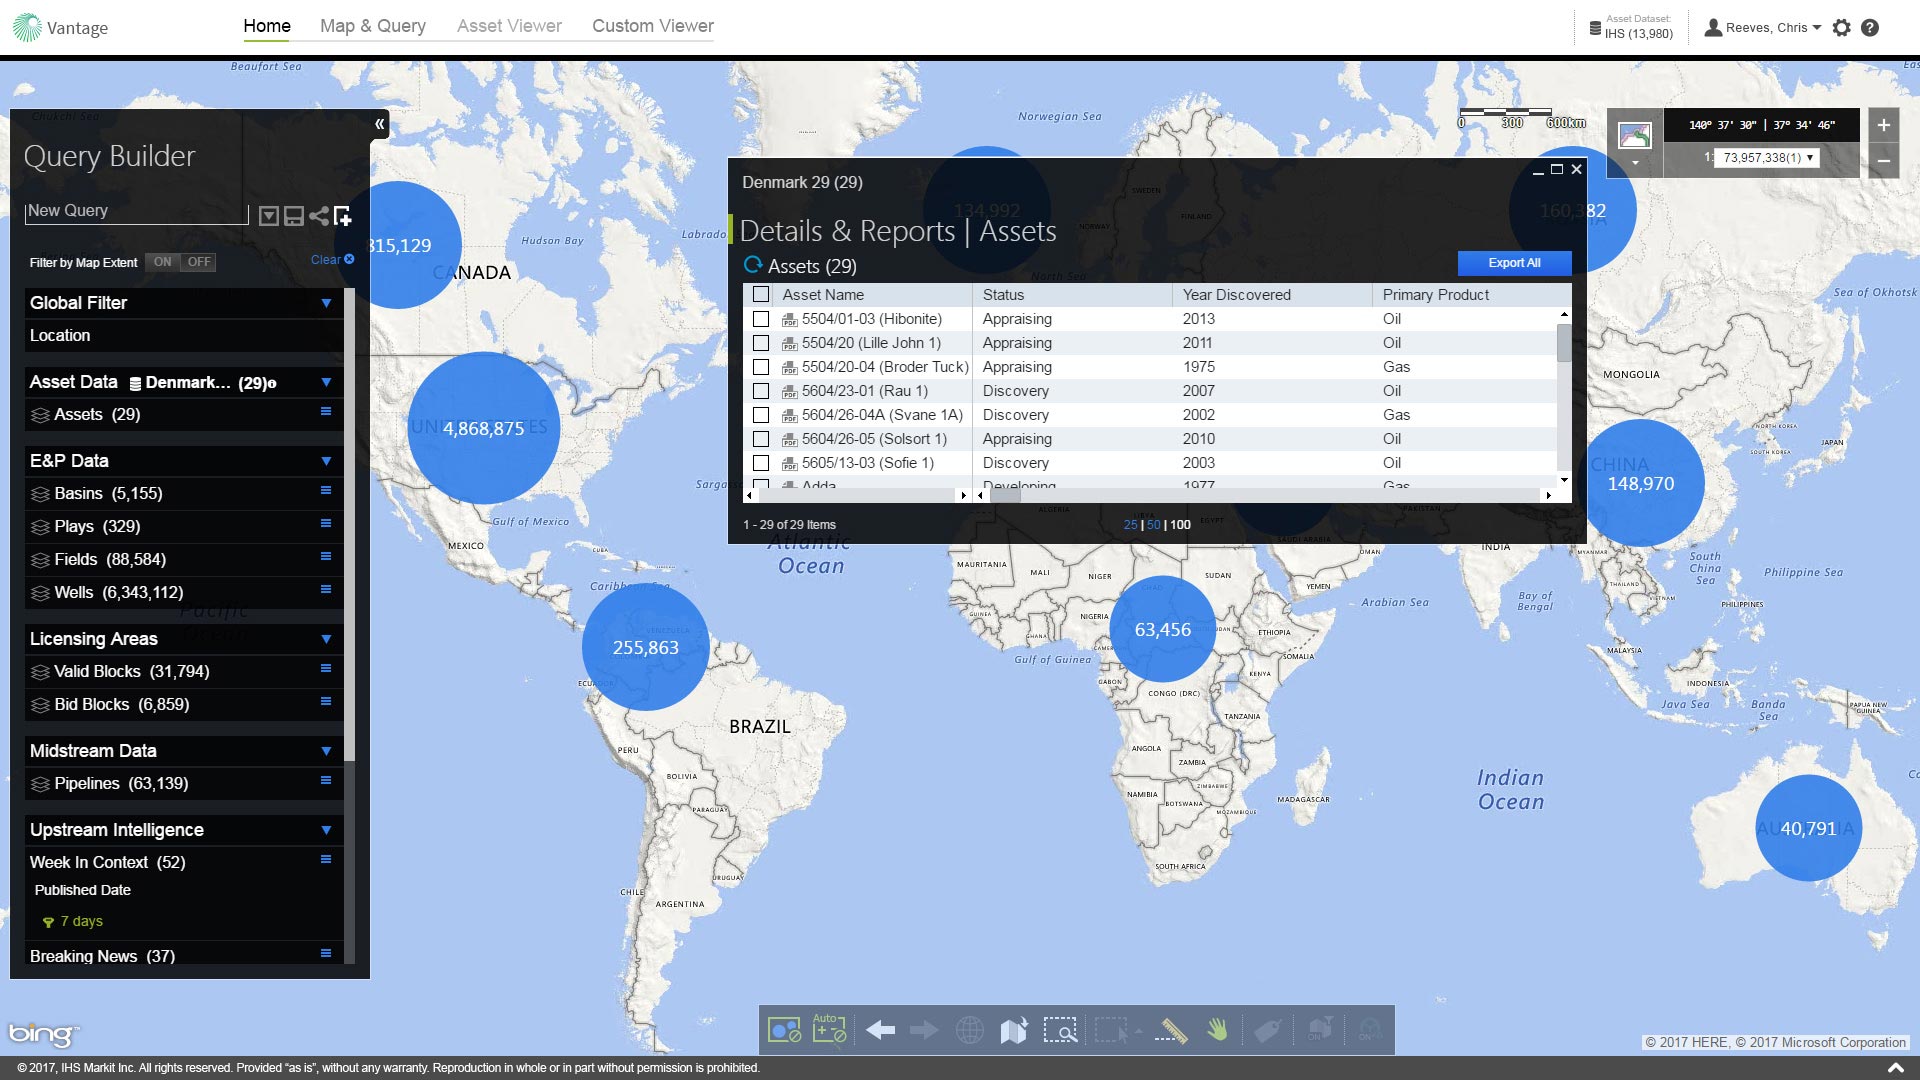Click the basemap picker thumbnail icon

pyautogui.click(x=1635, y=134)
